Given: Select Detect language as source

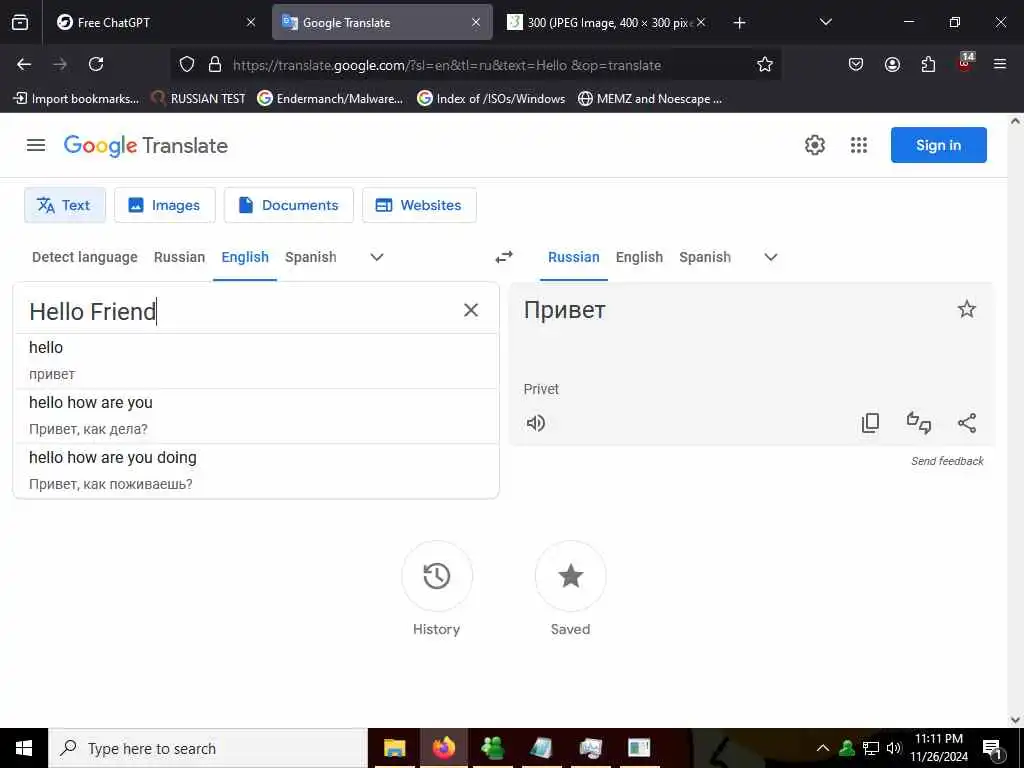Looking at the screenshot, I should point(85,257).
